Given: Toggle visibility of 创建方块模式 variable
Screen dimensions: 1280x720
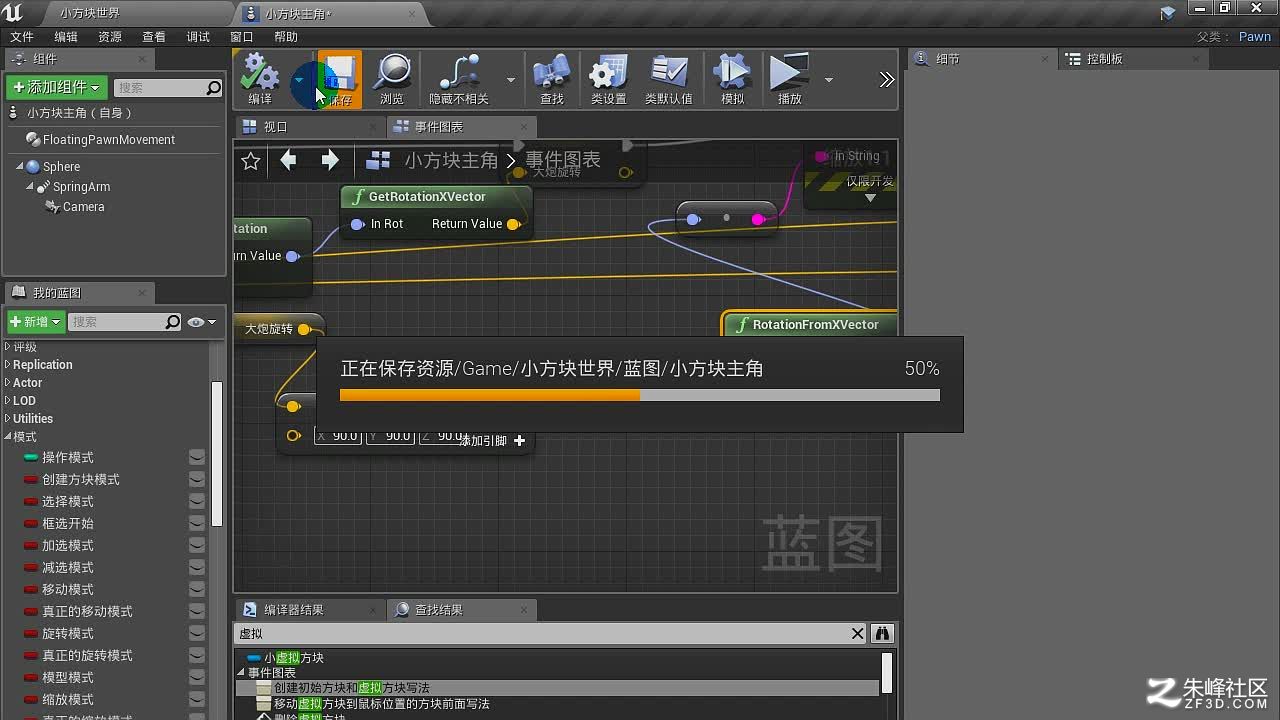Looking at the screenshot, I should click(197, 479).
